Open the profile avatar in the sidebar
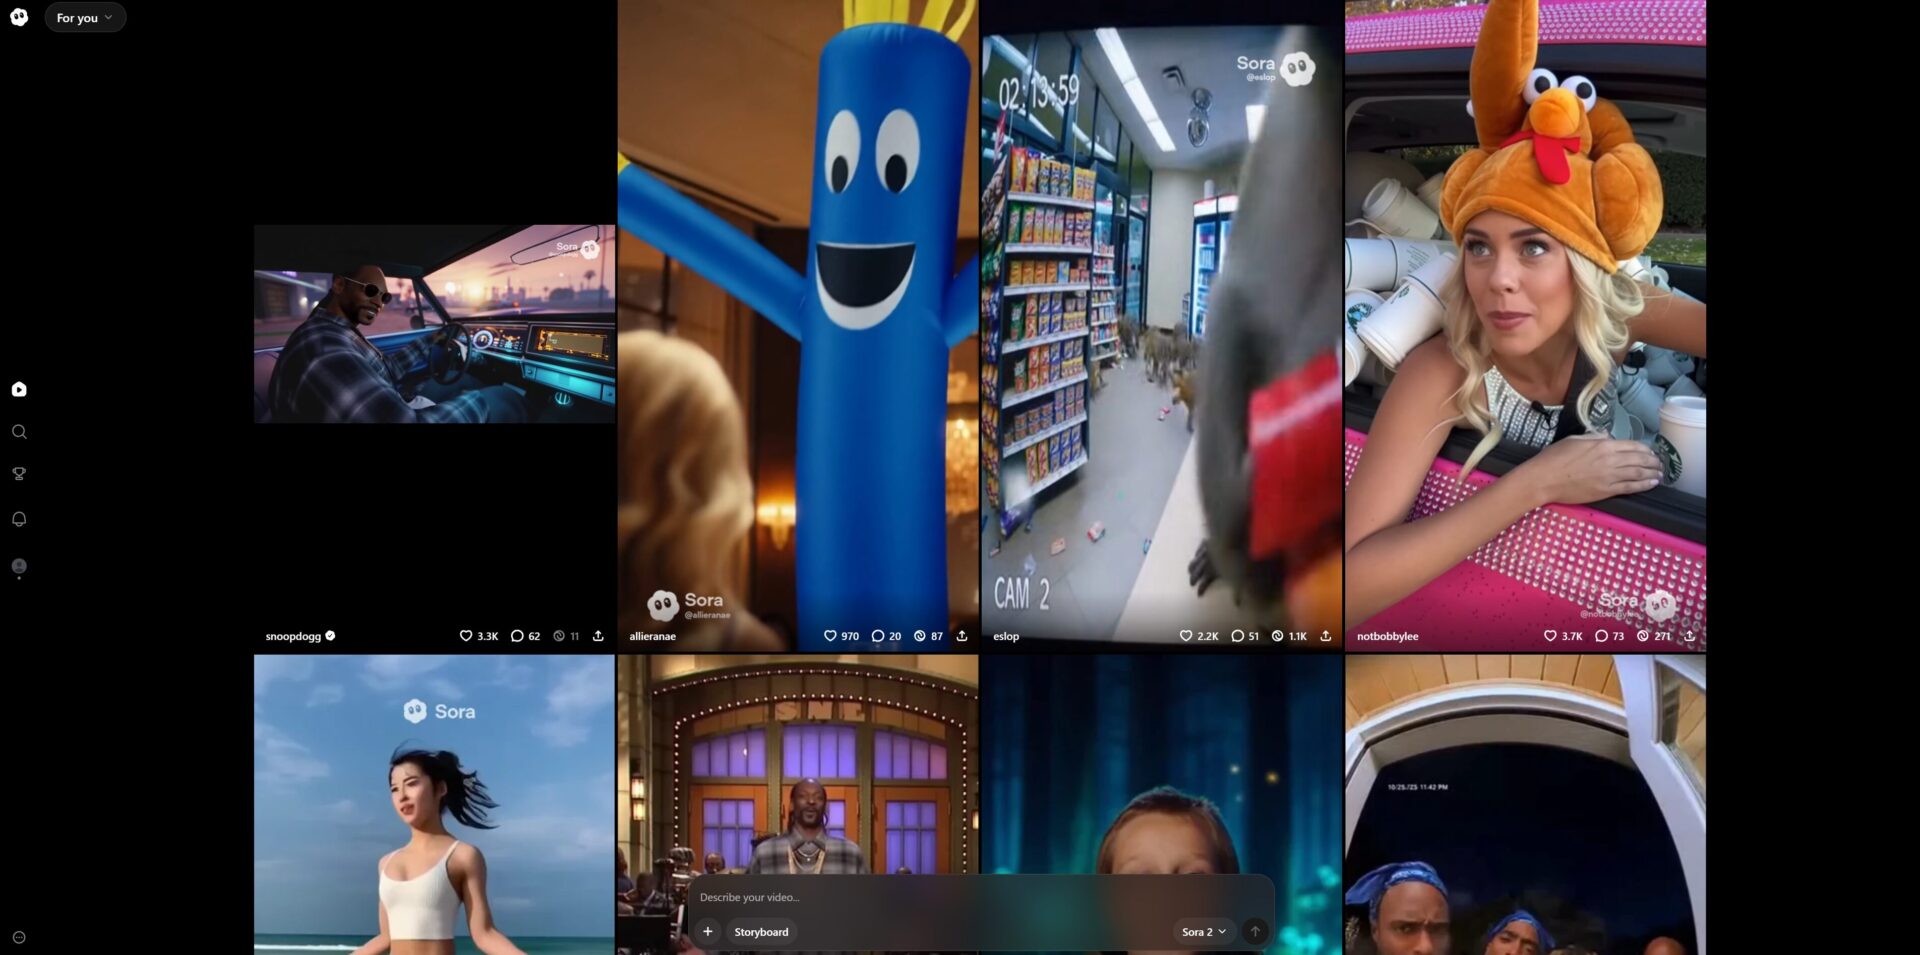This screenshot has width=1920, height=955. point(19,566)
